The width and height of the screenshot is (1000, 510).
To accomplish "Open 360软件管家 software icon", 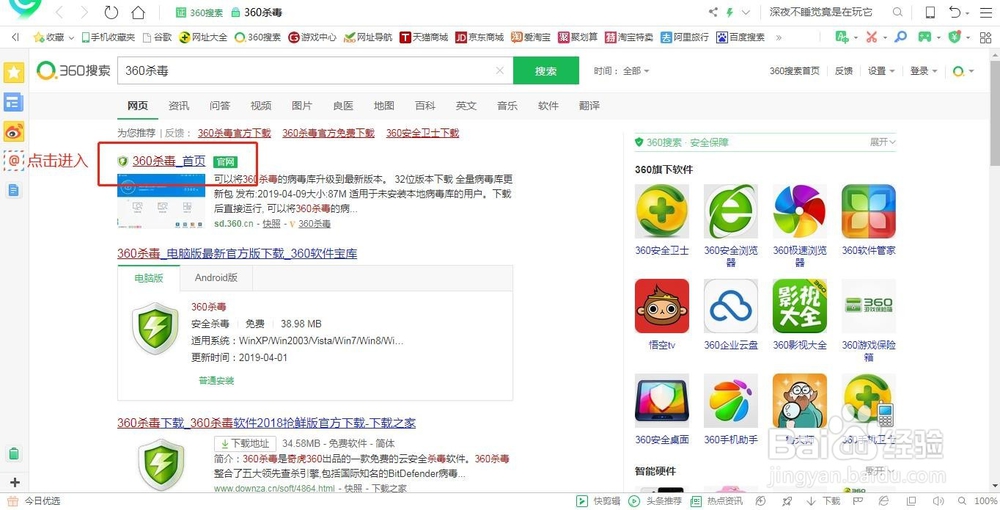I will (869, 211).
